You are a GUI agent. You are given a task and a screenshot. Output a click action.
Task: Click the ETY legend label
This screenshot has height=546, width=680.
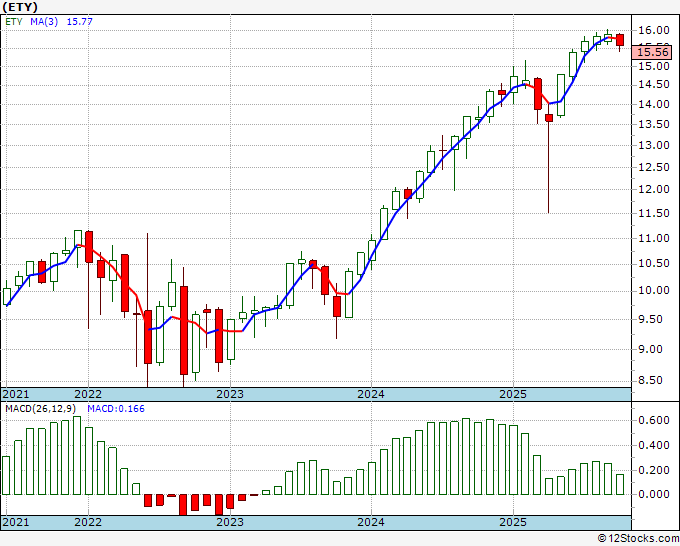click(x=14, y=22)
